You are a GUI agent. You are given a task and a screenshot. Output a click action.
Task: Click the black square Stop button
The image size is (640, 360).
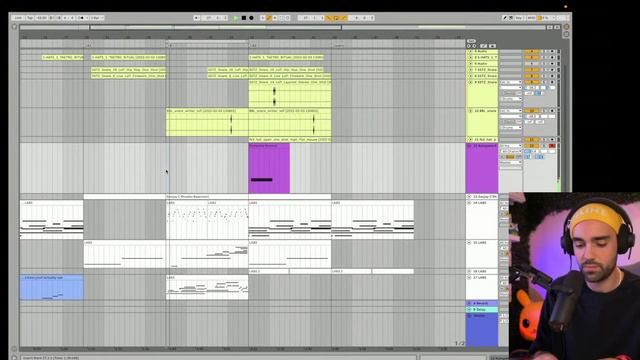pyautogui.click(x=244, y=18)
